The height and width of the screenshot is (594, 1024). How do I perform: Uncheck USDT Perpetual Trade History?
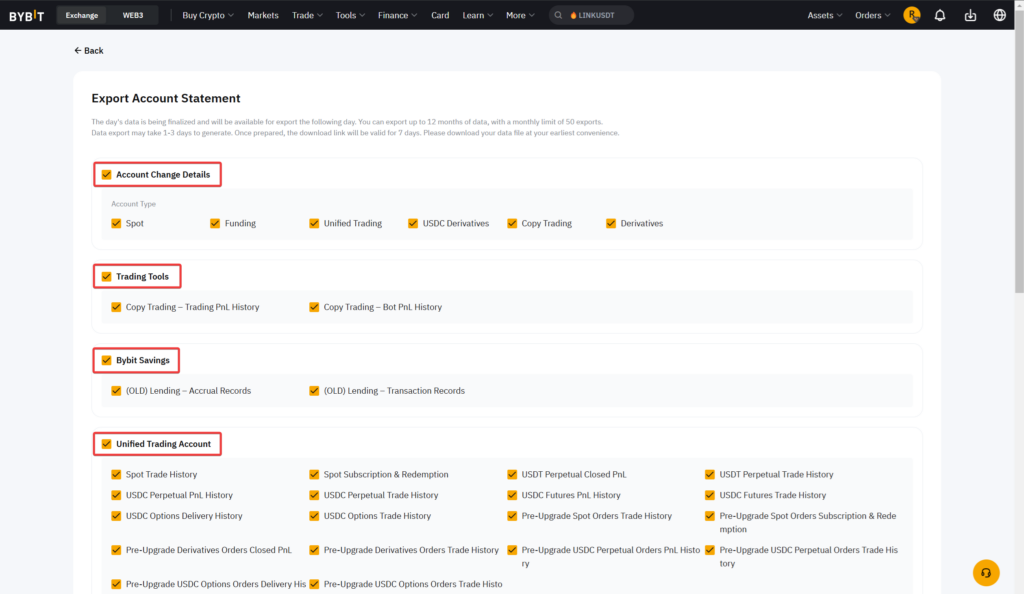710,475
